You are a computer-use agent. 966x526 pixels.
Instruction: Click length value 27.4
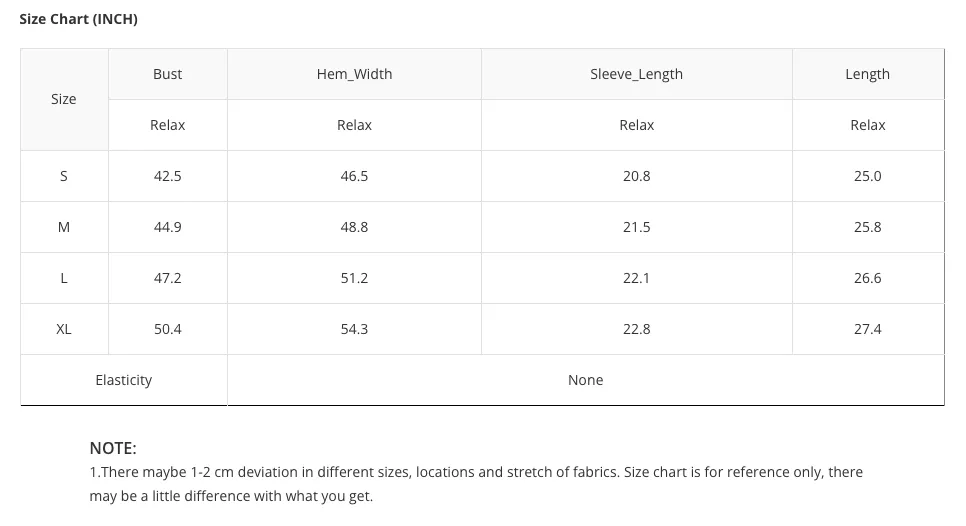click(x=867, y=330)
